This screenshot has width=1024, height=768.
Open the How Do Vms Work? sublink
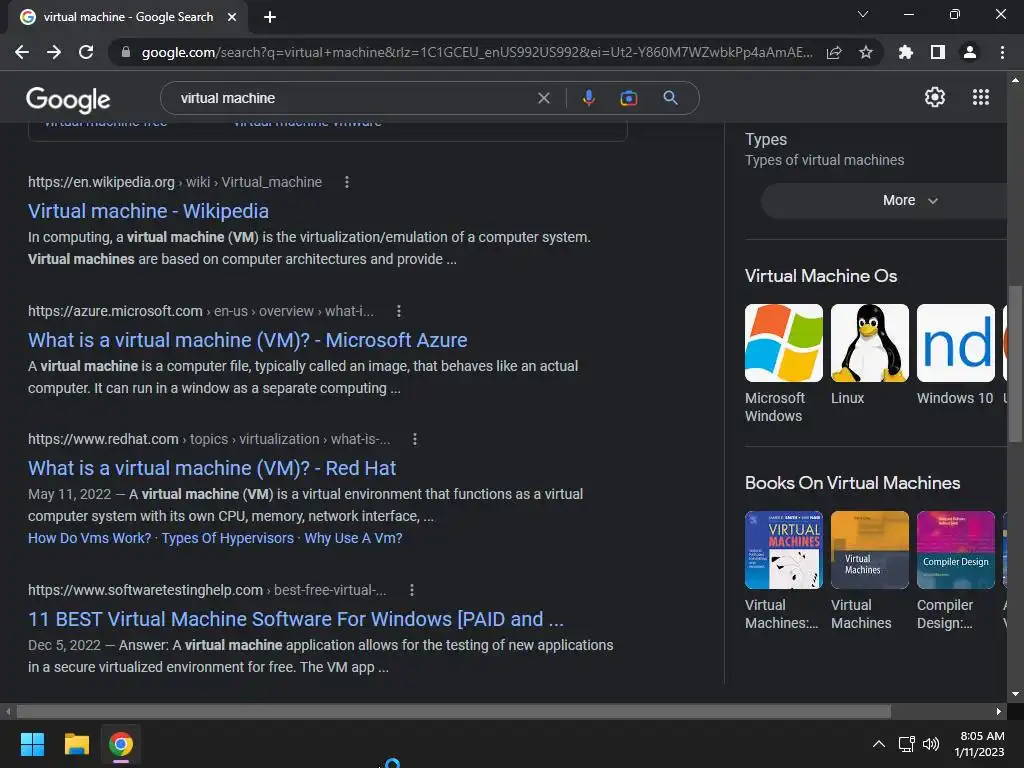coord(89,538)
